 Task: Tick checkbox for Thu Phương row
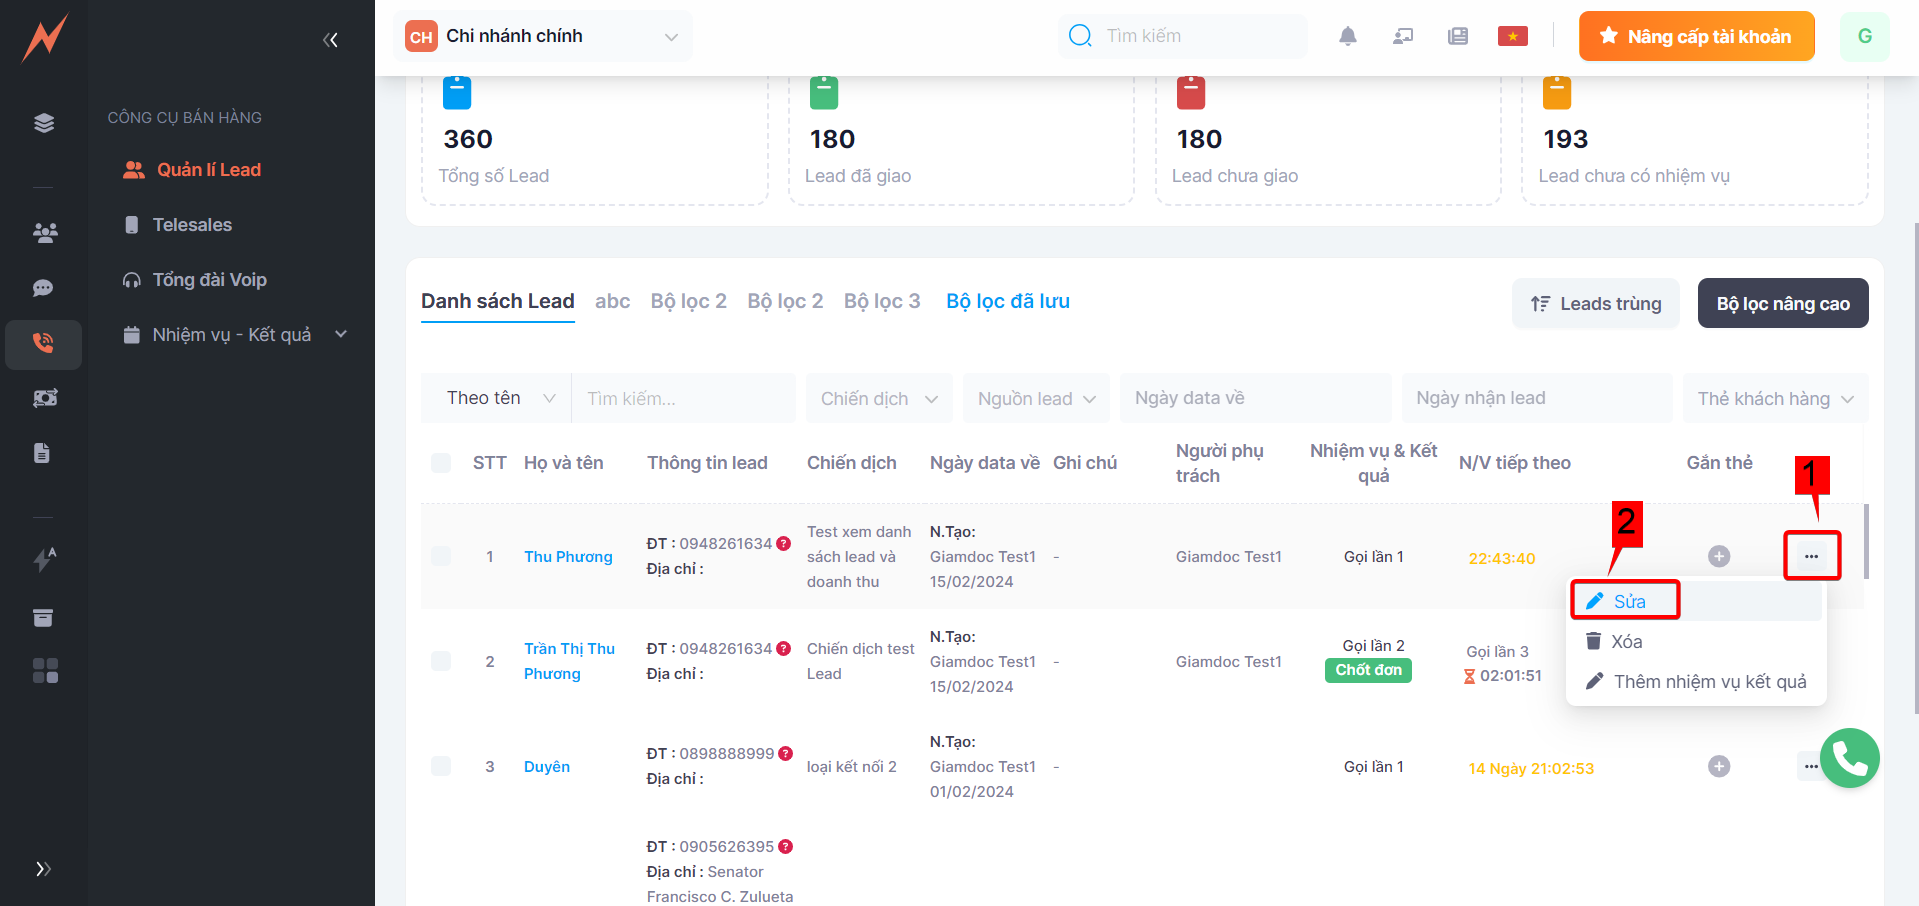point(441,556)
